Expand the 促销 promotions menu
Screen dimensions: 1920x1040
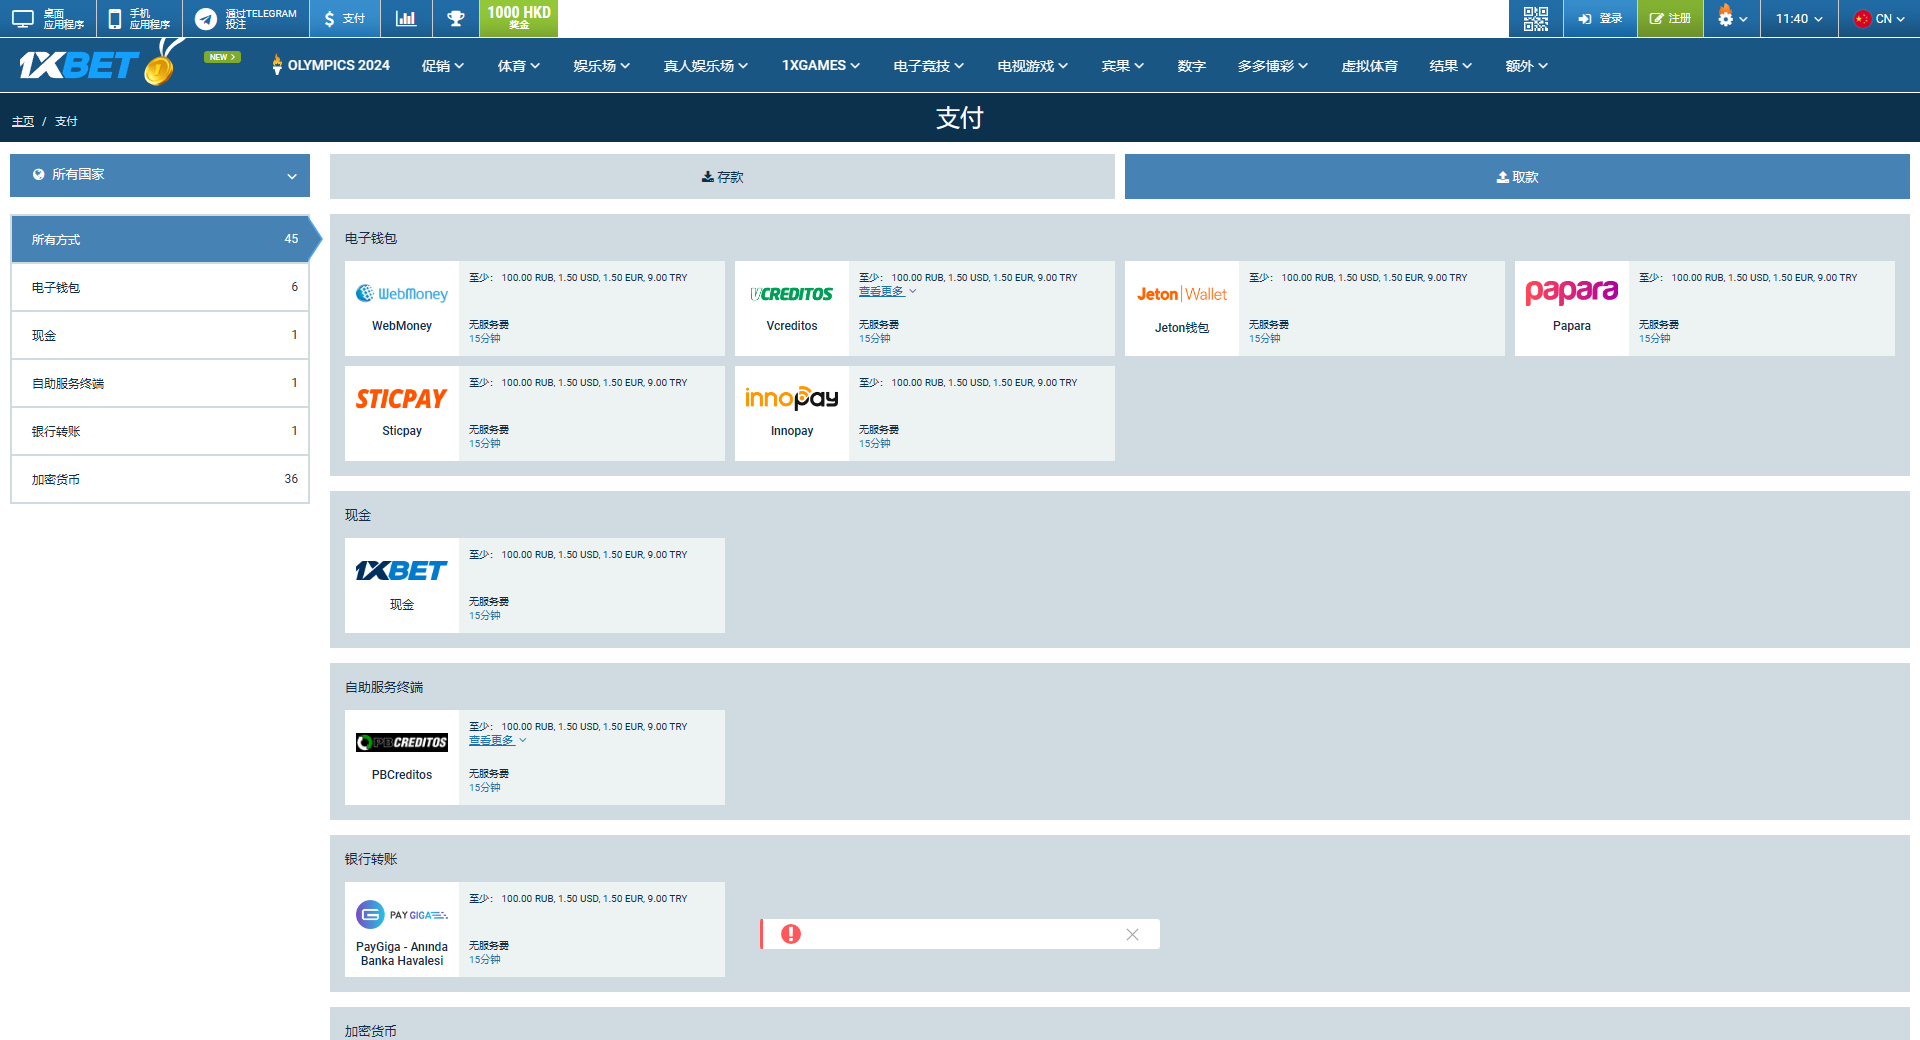443,66
